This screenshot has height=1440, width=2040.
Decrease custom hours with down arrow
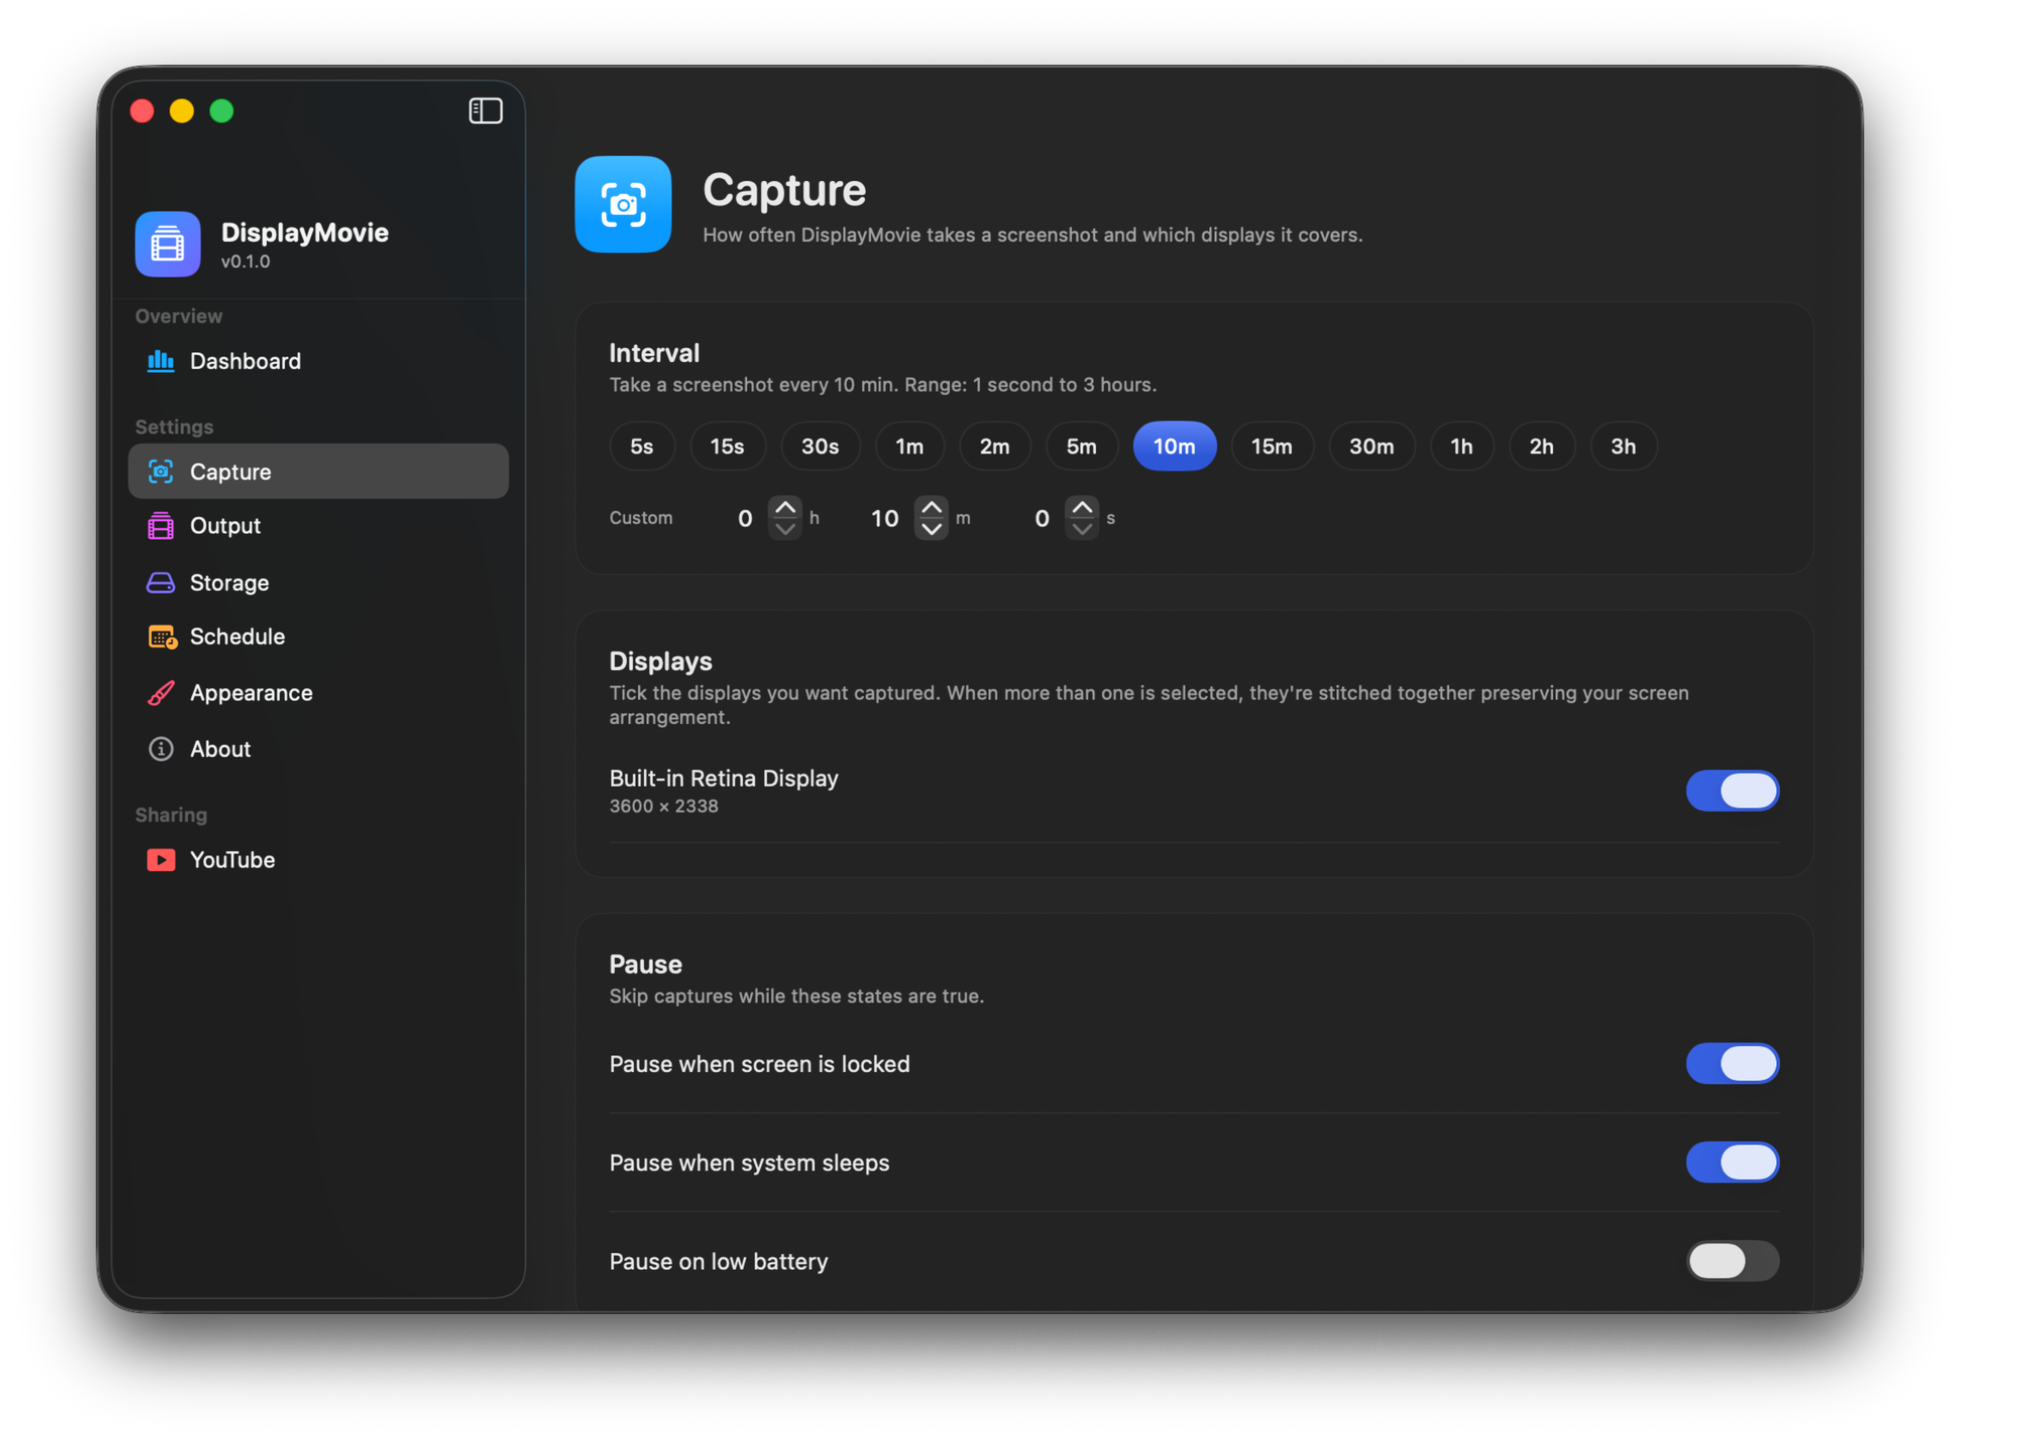pos(785,529)
